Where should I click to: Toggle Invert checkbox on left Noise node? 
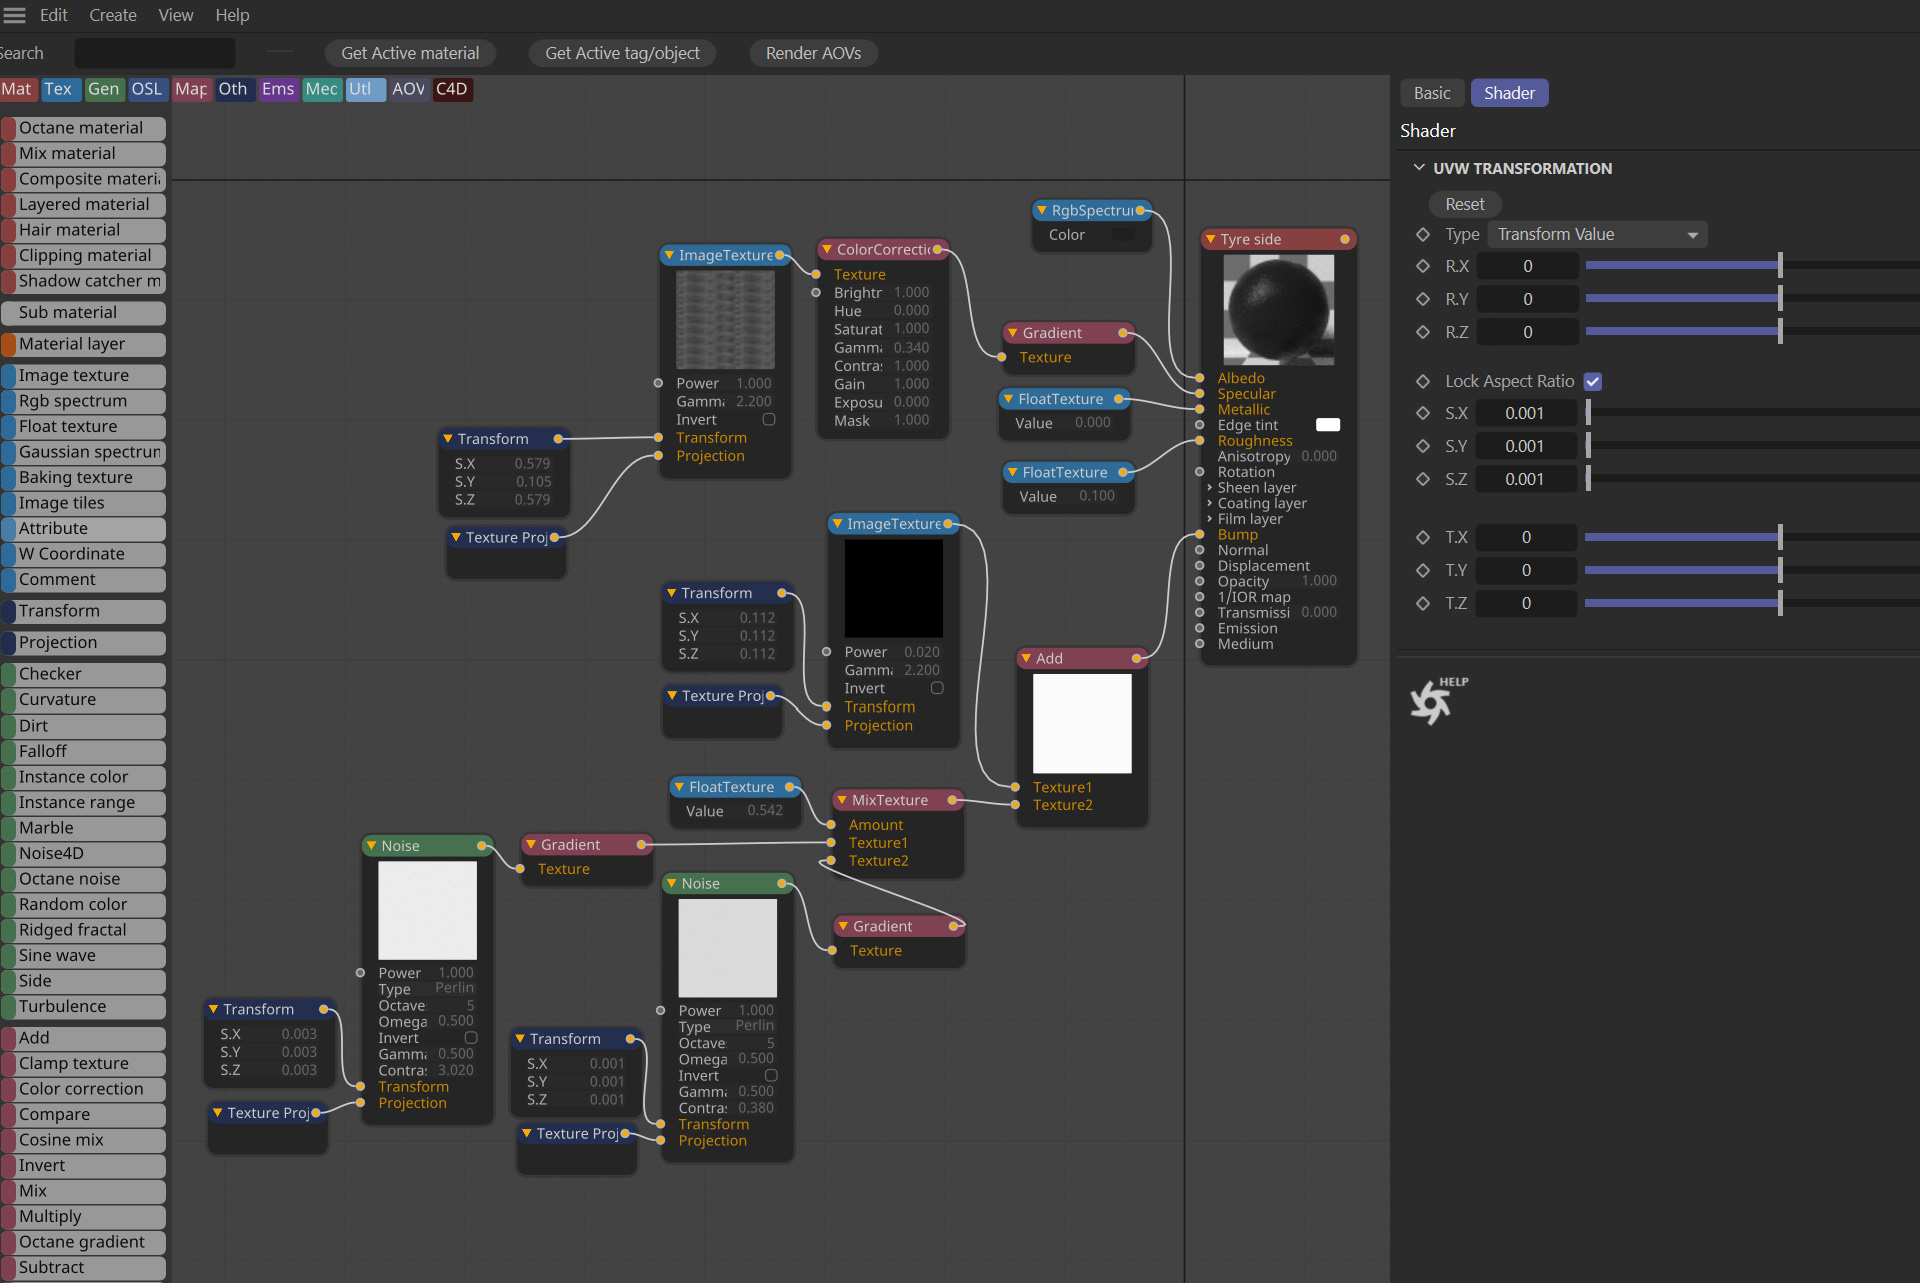471,1038
